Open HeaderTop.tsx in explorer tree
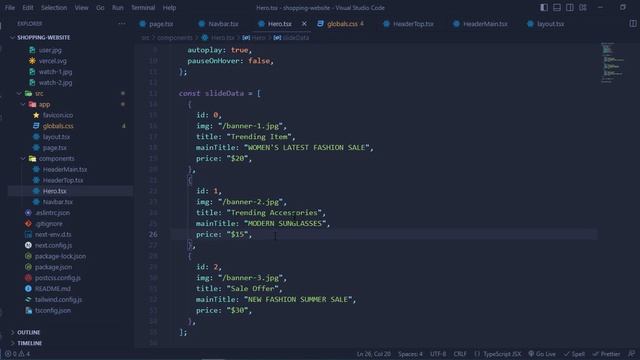The image size is (640, 360). (63, 180)
